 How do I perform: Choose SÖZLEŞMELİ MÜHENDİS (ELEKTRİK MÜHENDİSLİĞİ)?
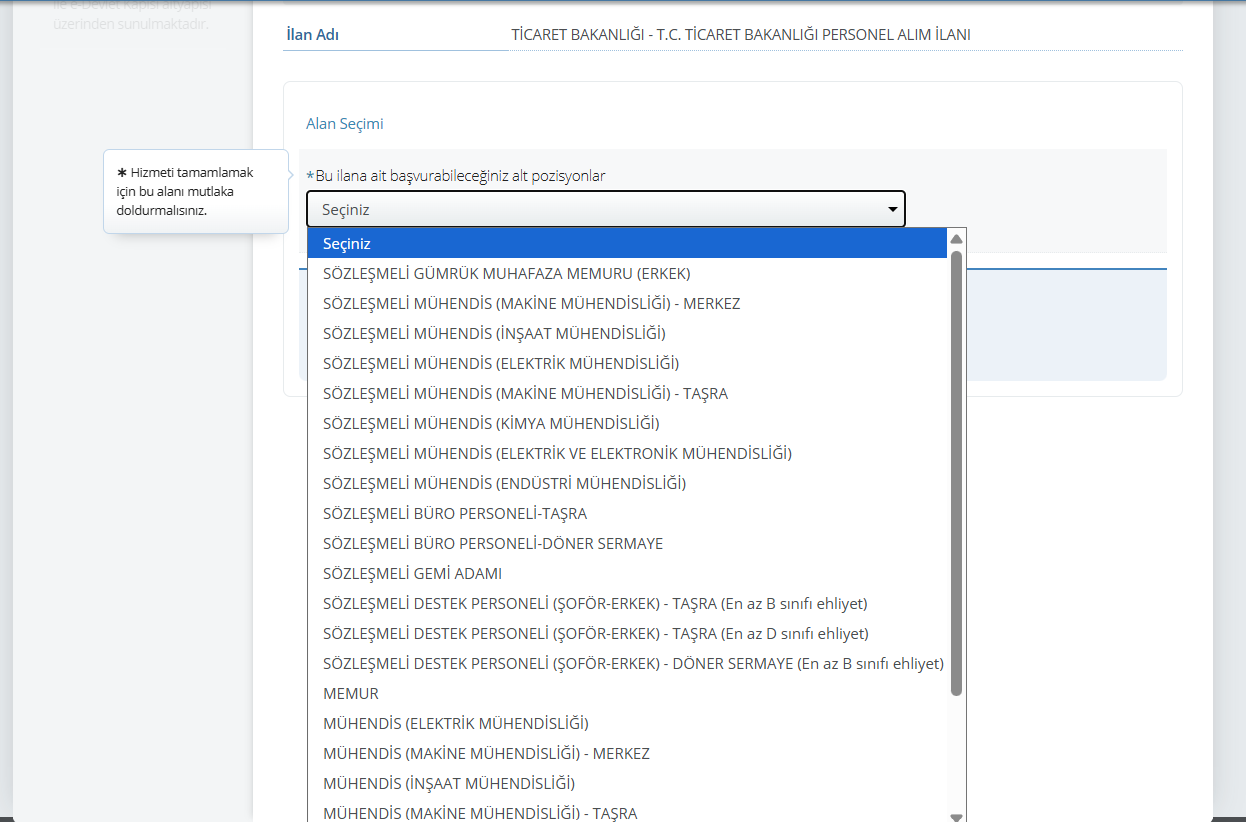coord(501,364)
